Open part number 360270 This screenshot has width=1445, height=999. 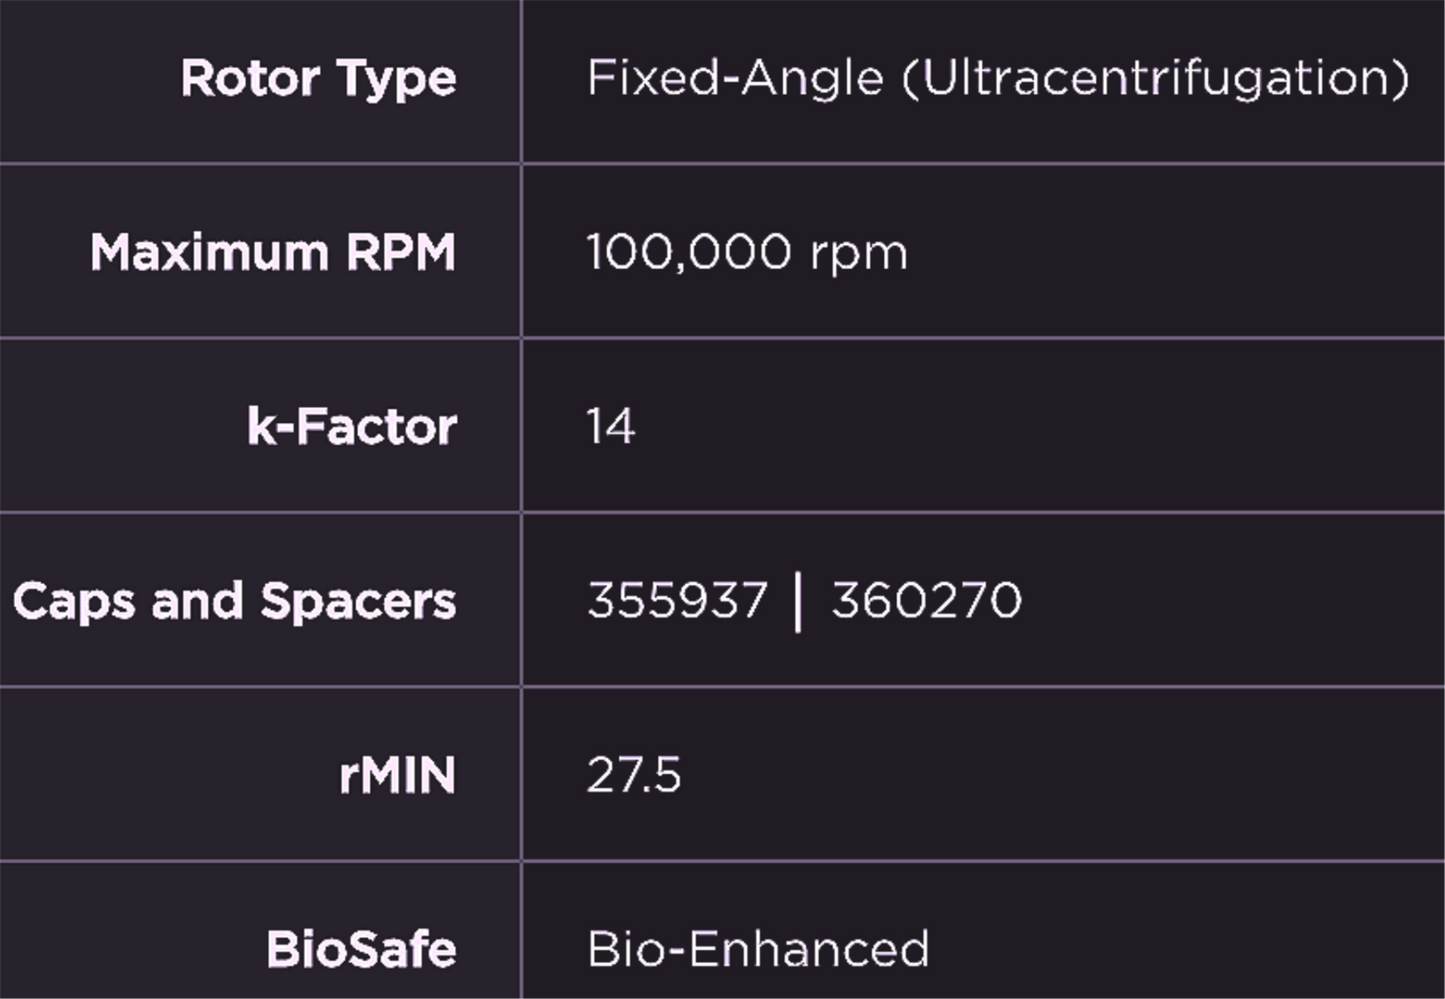coord(926,601)
